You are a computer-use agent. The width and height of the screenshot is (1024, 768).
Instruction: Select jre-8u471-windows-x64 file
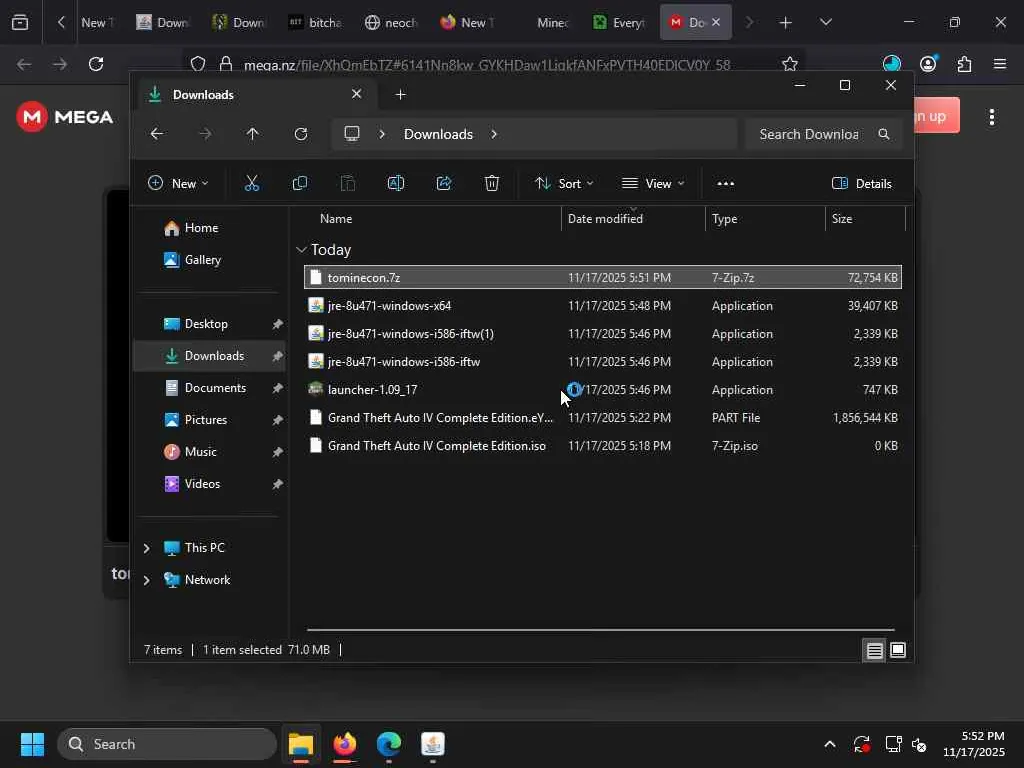click(x=603, y=306)
